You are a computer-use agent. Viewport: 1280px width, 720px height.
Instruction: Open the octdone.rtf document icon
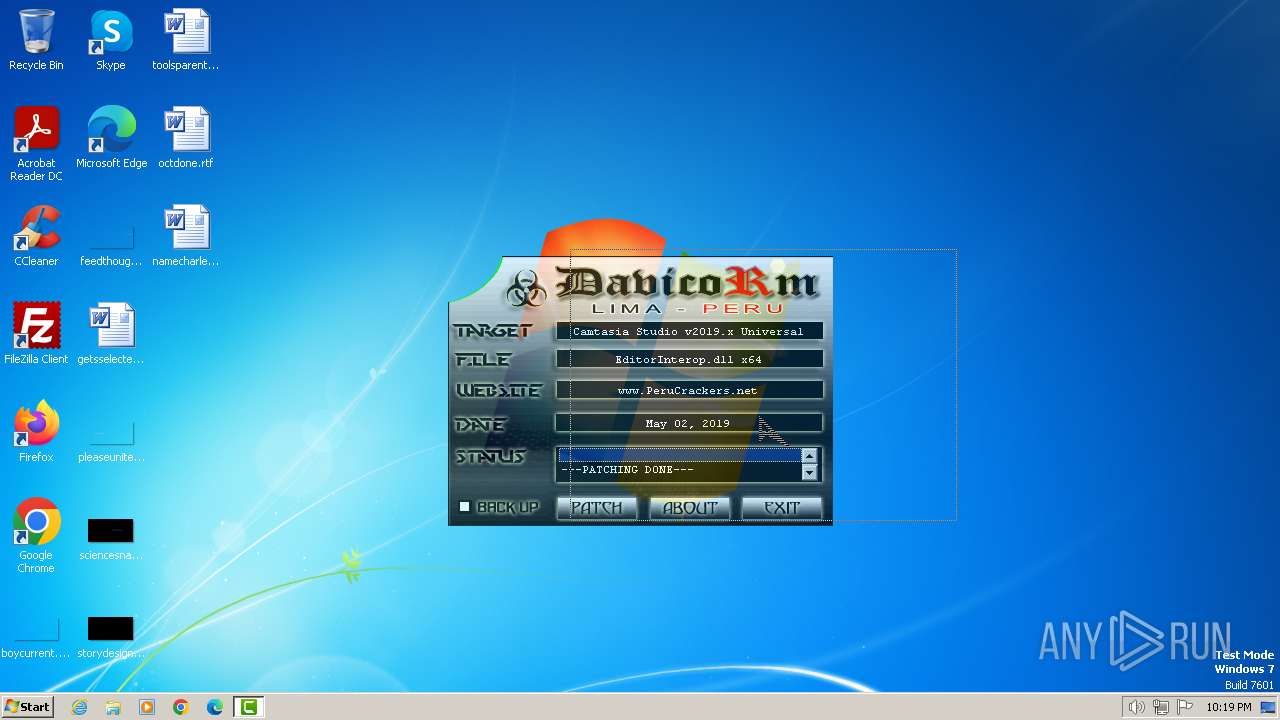[x=186, y=138]
